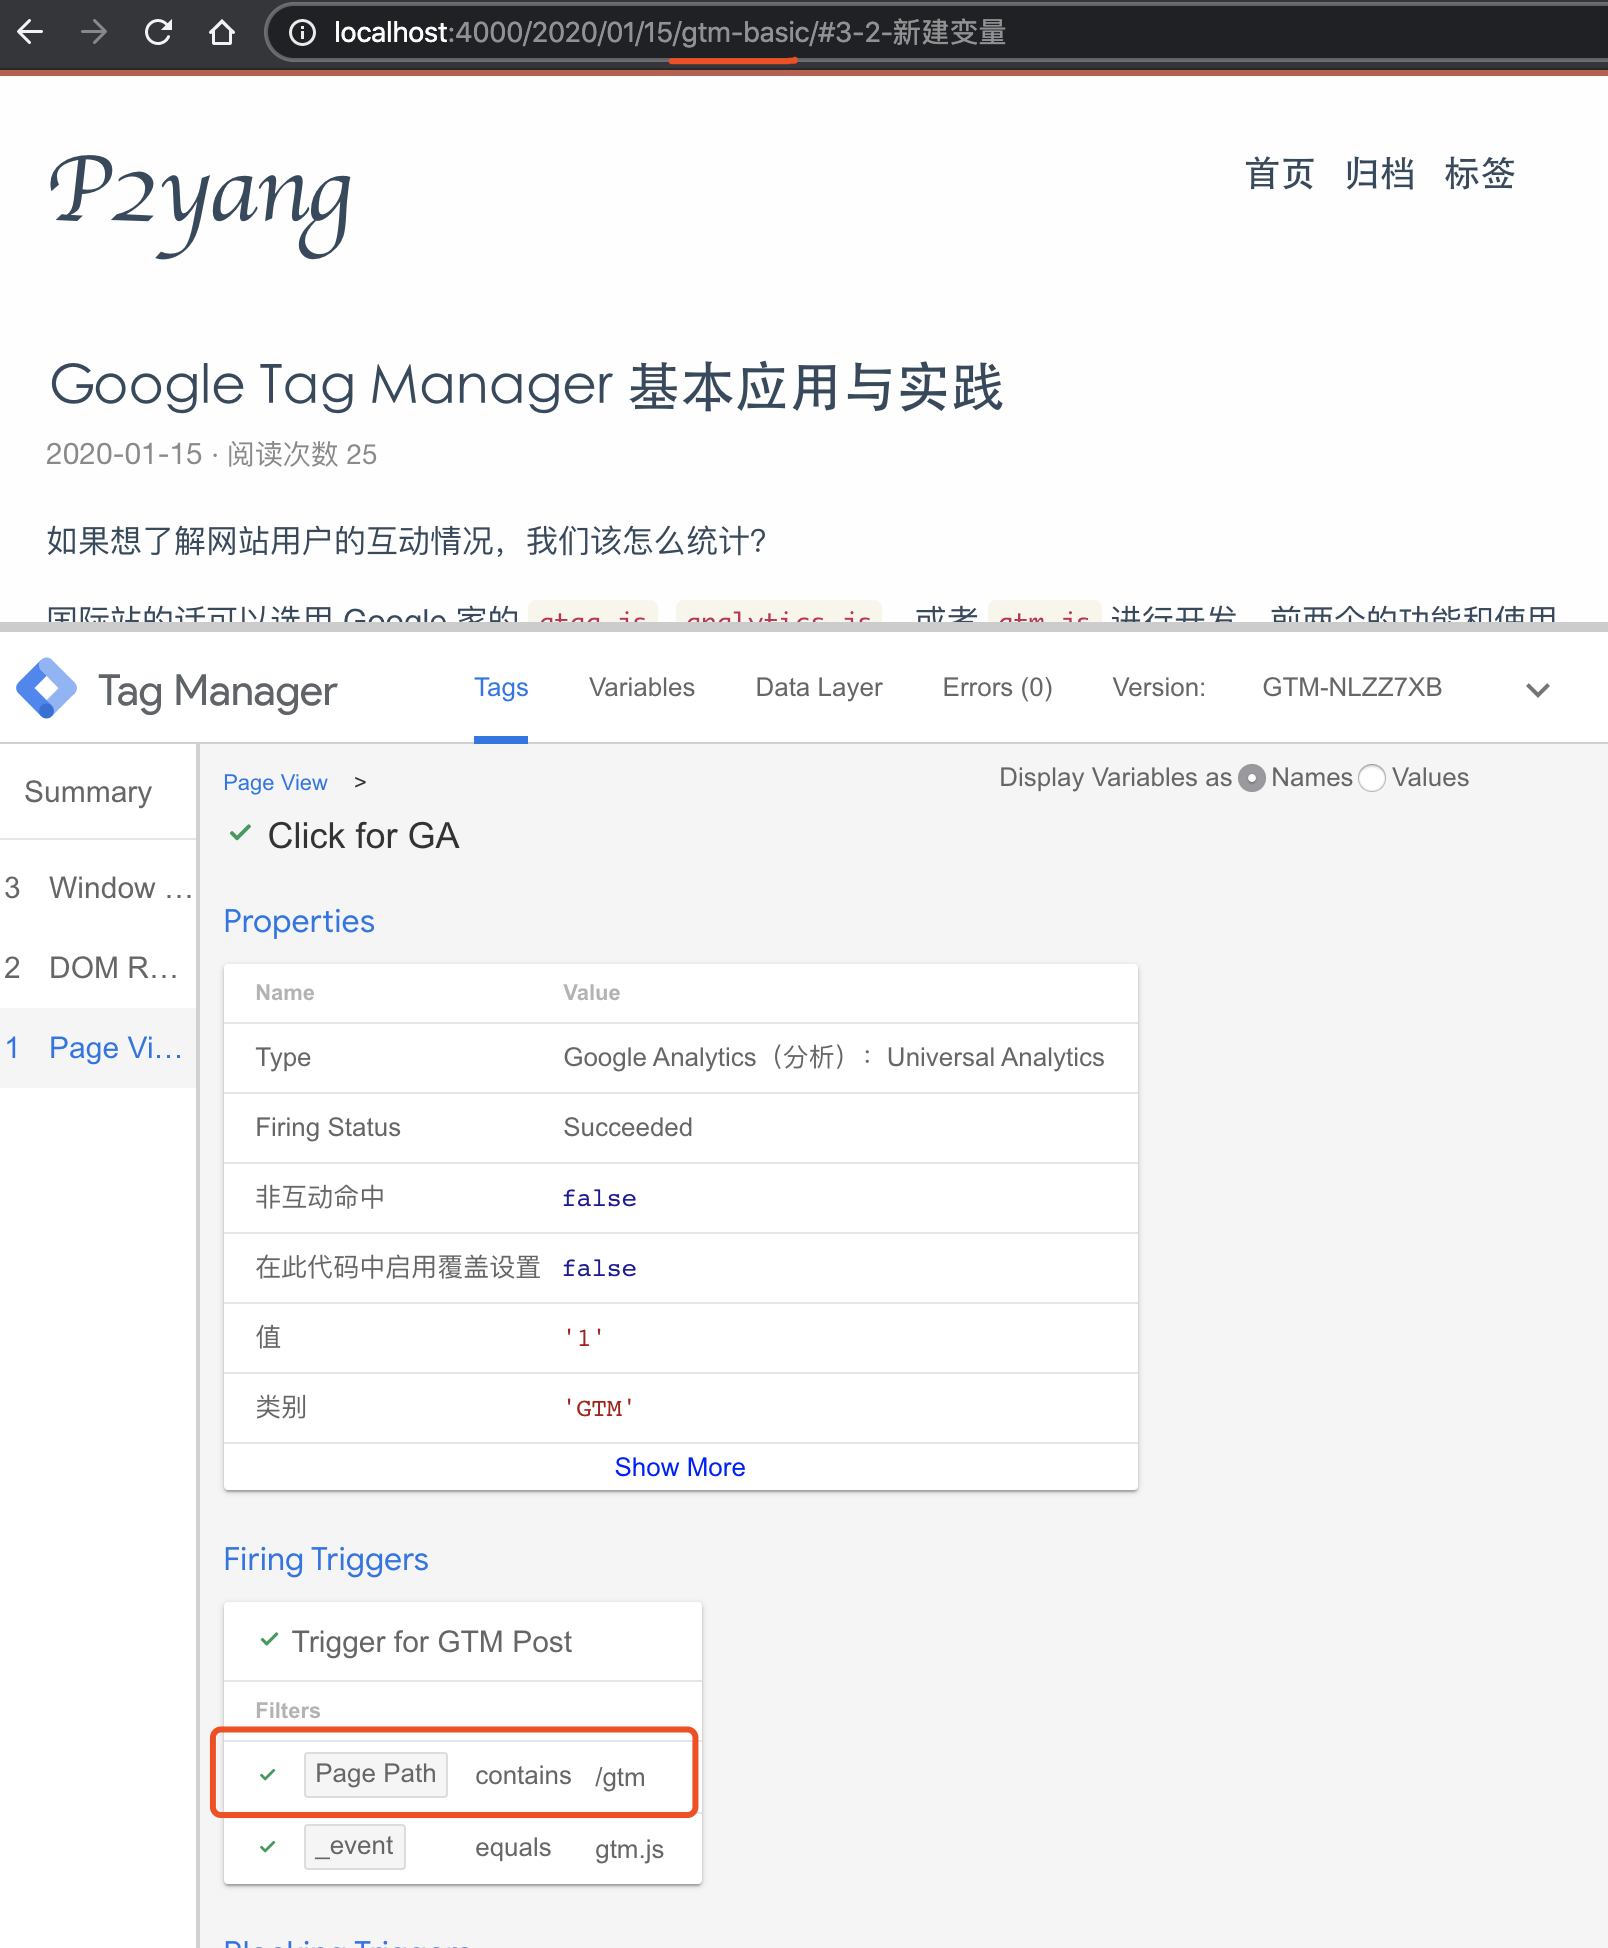Click the Click for GA tag title
The height and width of the screenshot is (1948, 1608).
coord(363,836)
